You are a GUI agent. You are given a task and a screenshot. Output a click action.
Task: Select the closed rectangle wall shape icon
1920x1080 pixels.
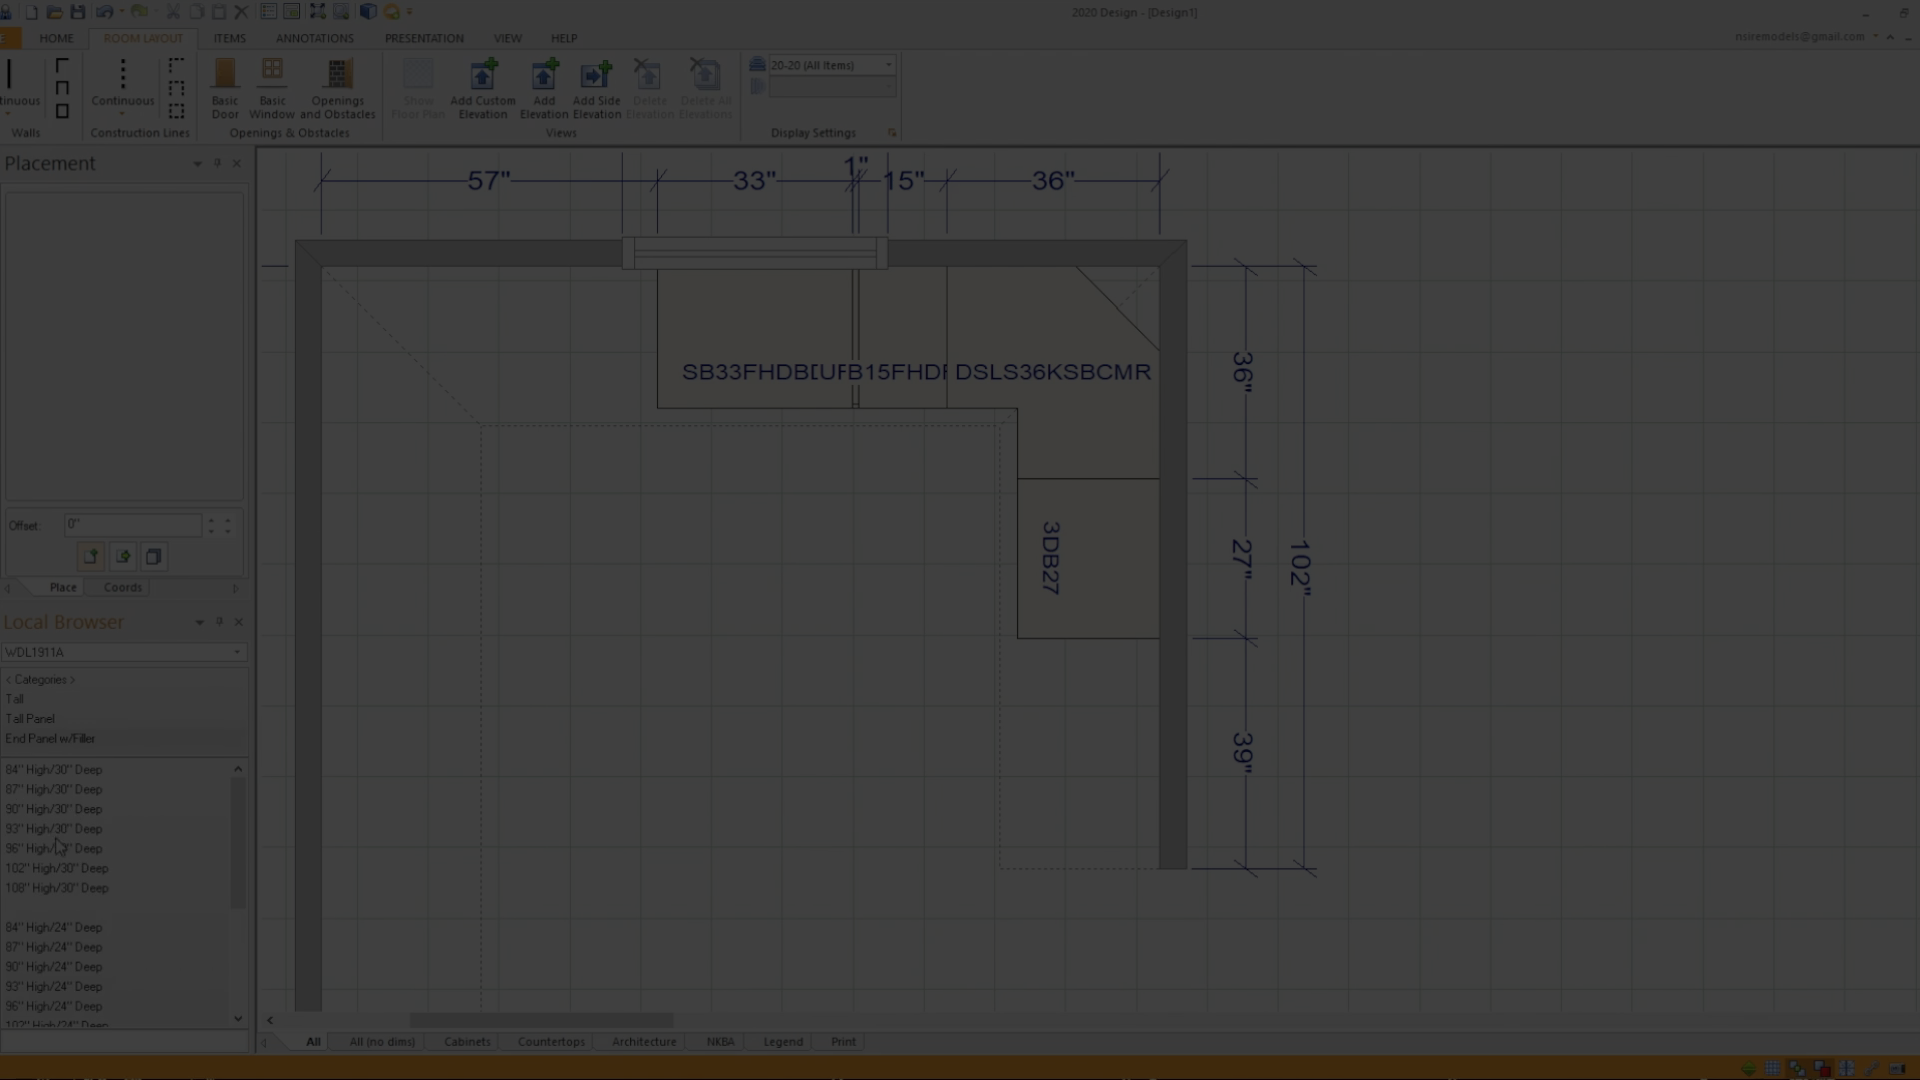pos(62,111)
